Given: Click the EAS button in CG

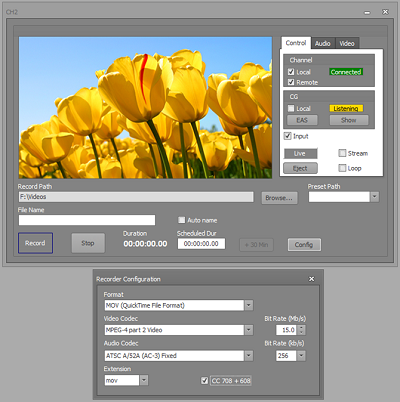Looking at the screenshot, I should tap(302, 120).
